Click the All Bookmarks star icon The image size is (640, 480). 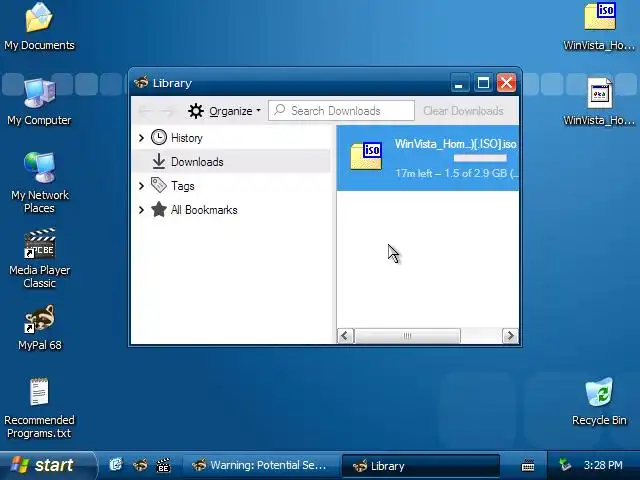(158, 210)
